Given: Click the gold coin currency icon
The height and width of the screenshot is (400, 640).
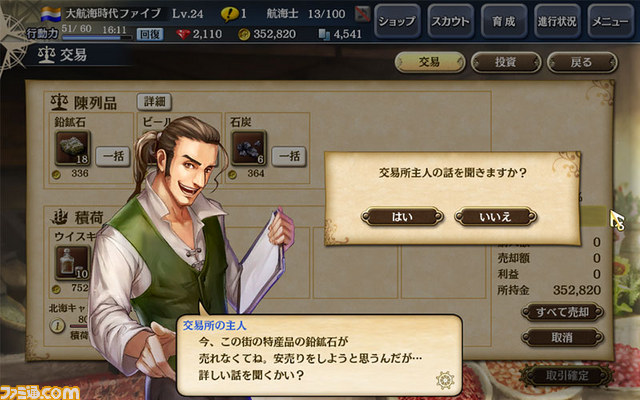Looking at the screenshot, I should point(244,34).
